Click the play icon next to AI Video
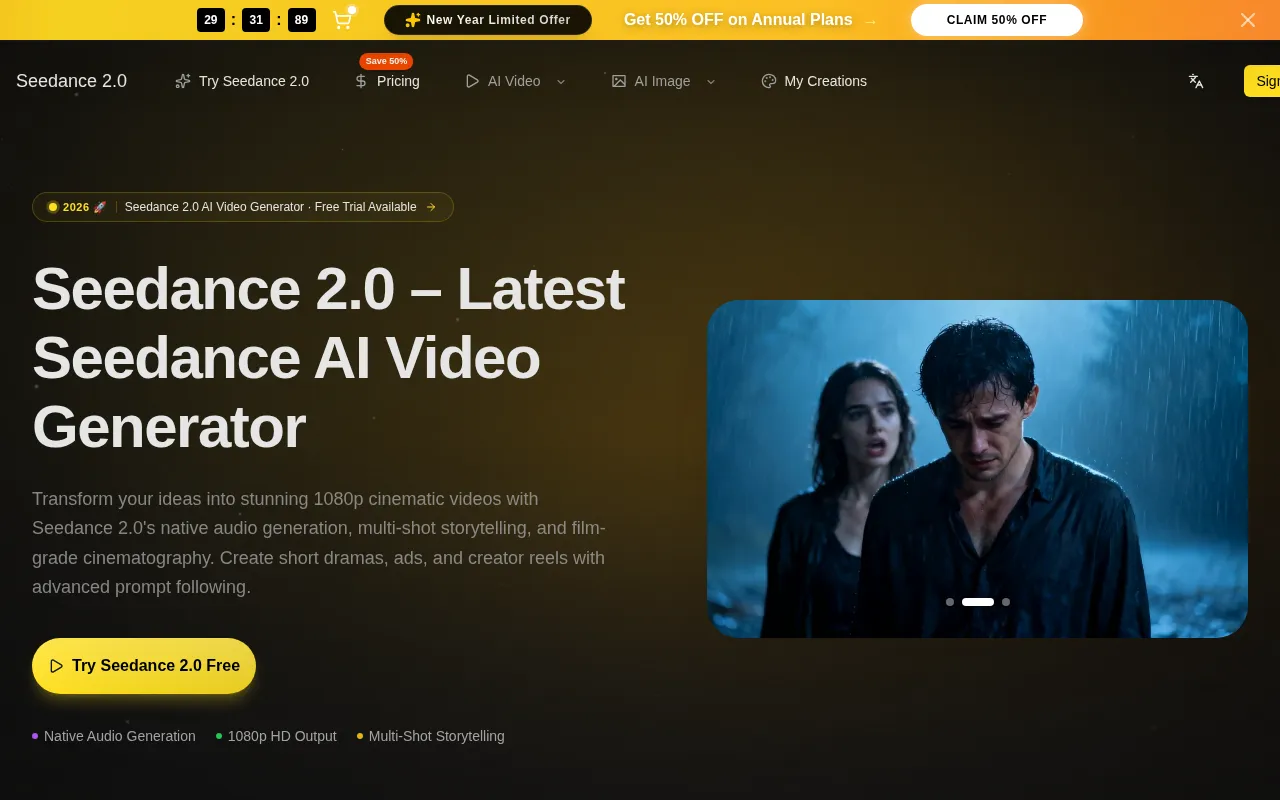Screen dimensions: 1280x800 point(472,81)
